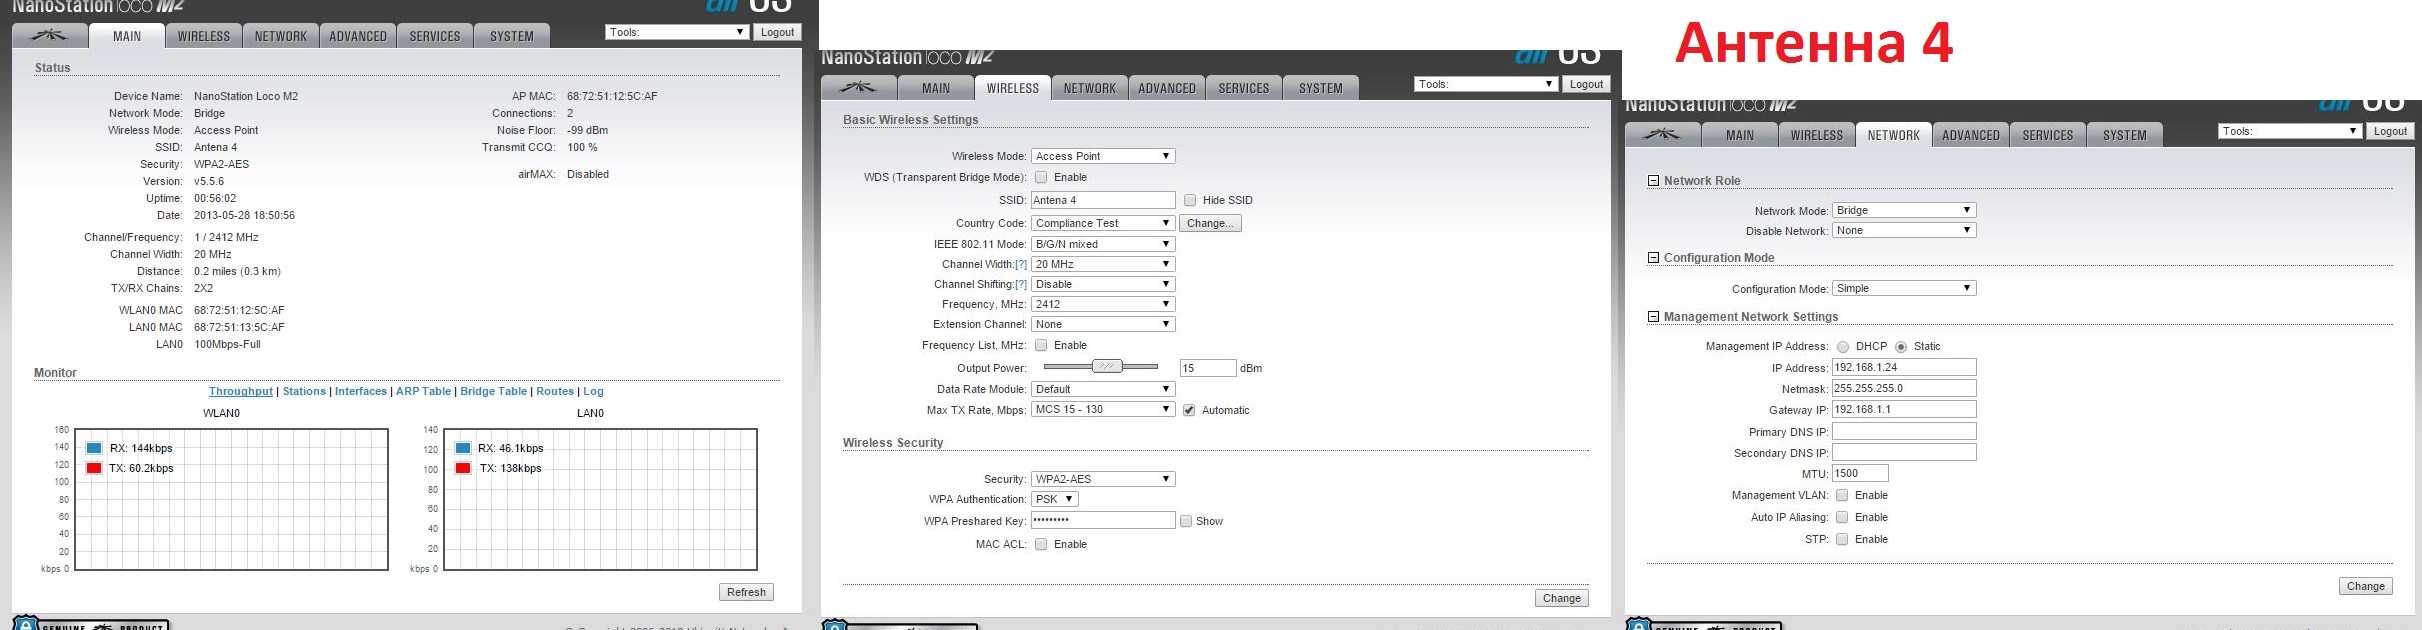Click the IP Address field 192.168.1.24
This screenshot has height=630, width=2422.
[x=1904, y=367]
